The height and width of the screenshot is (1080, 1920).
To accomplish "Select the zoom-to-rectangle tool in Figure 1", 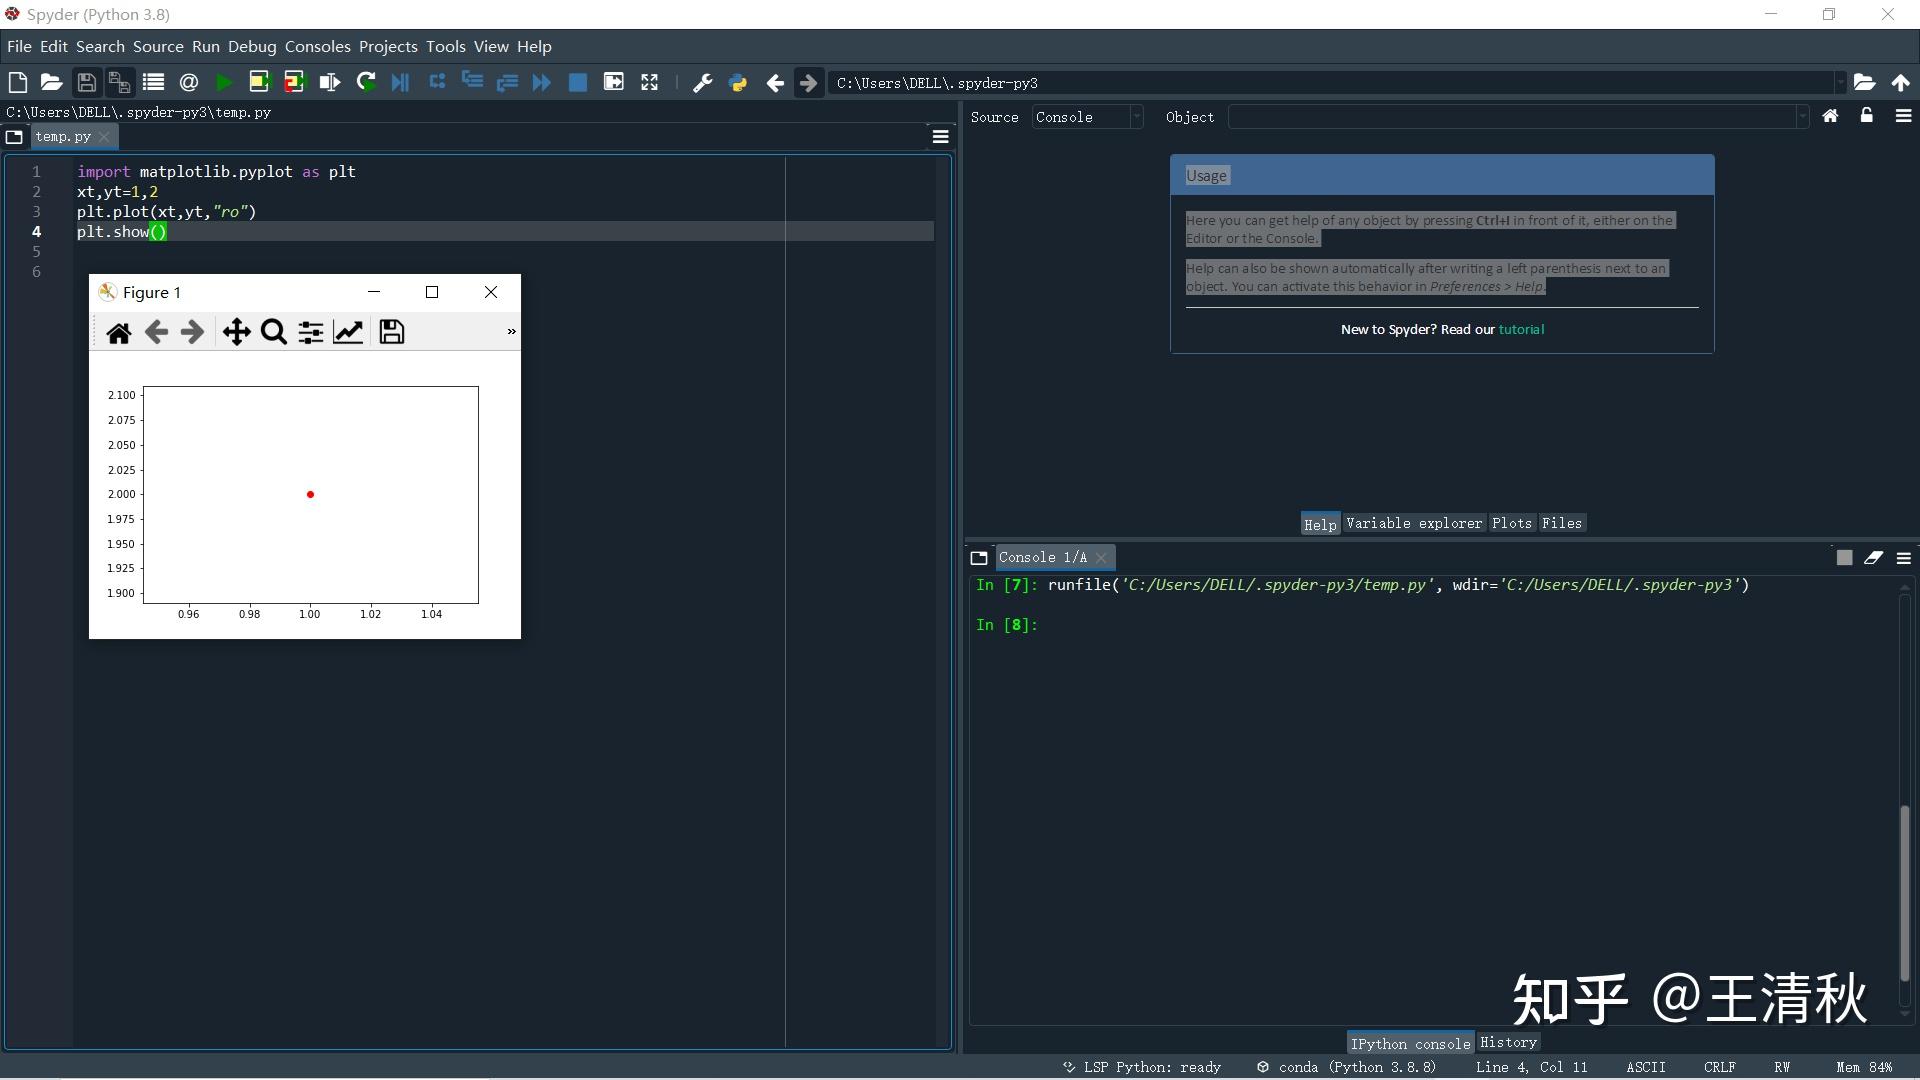I will [x=273, y=332].
